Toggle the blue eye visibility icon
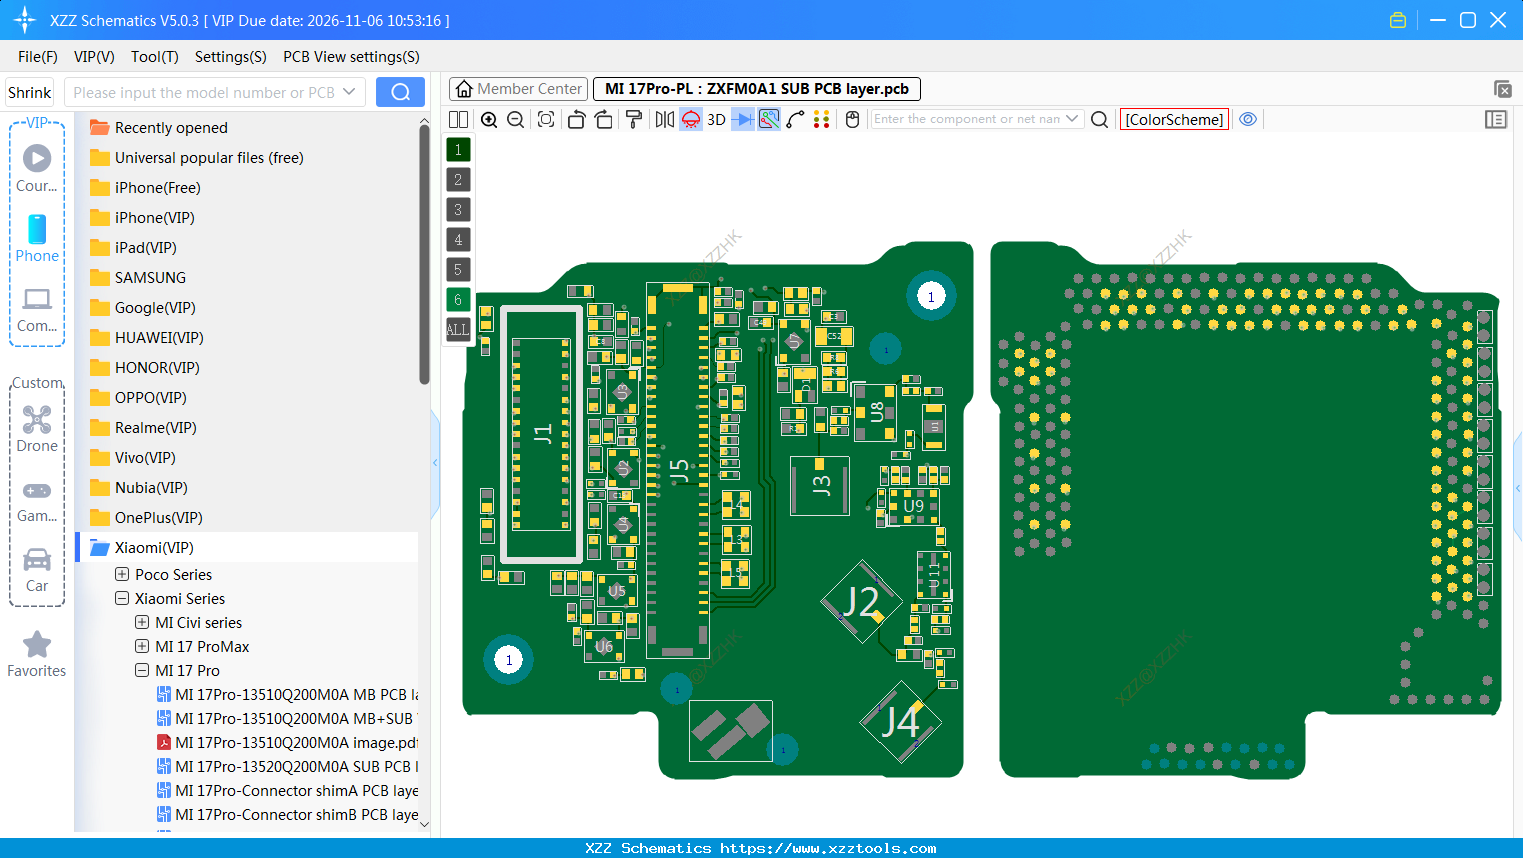This screenshot has width=1523, height=858. pyautogui.click(x=1248, y=119)
